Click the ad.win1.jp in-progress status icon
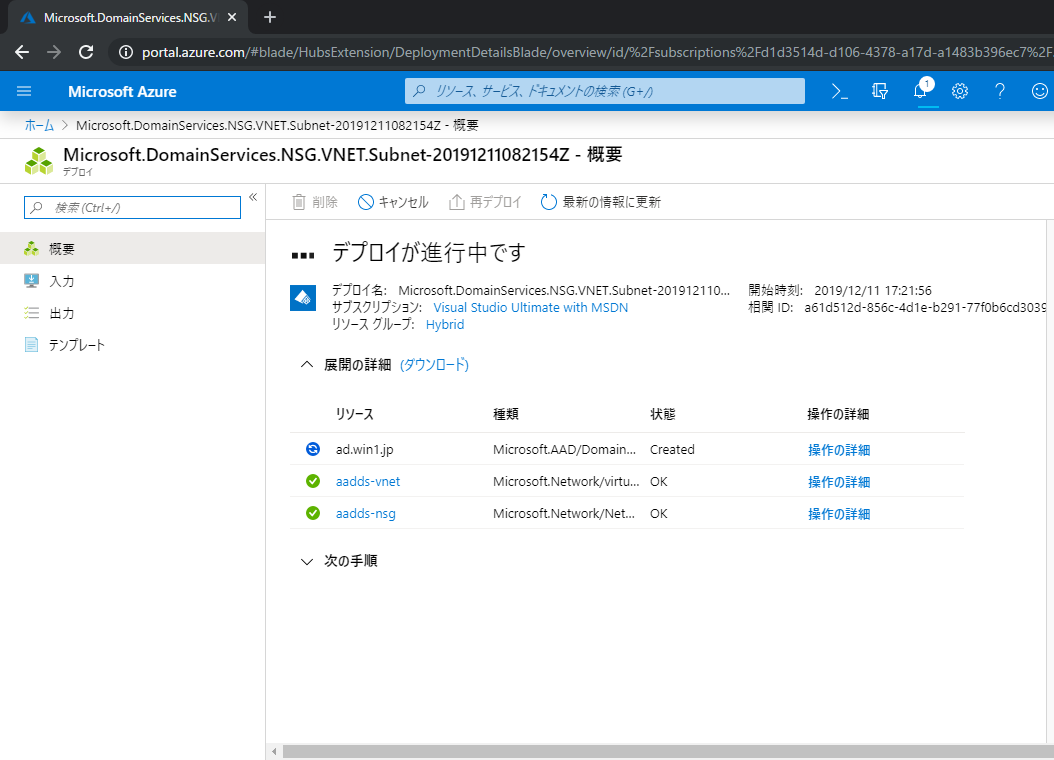 pos(313,449)
